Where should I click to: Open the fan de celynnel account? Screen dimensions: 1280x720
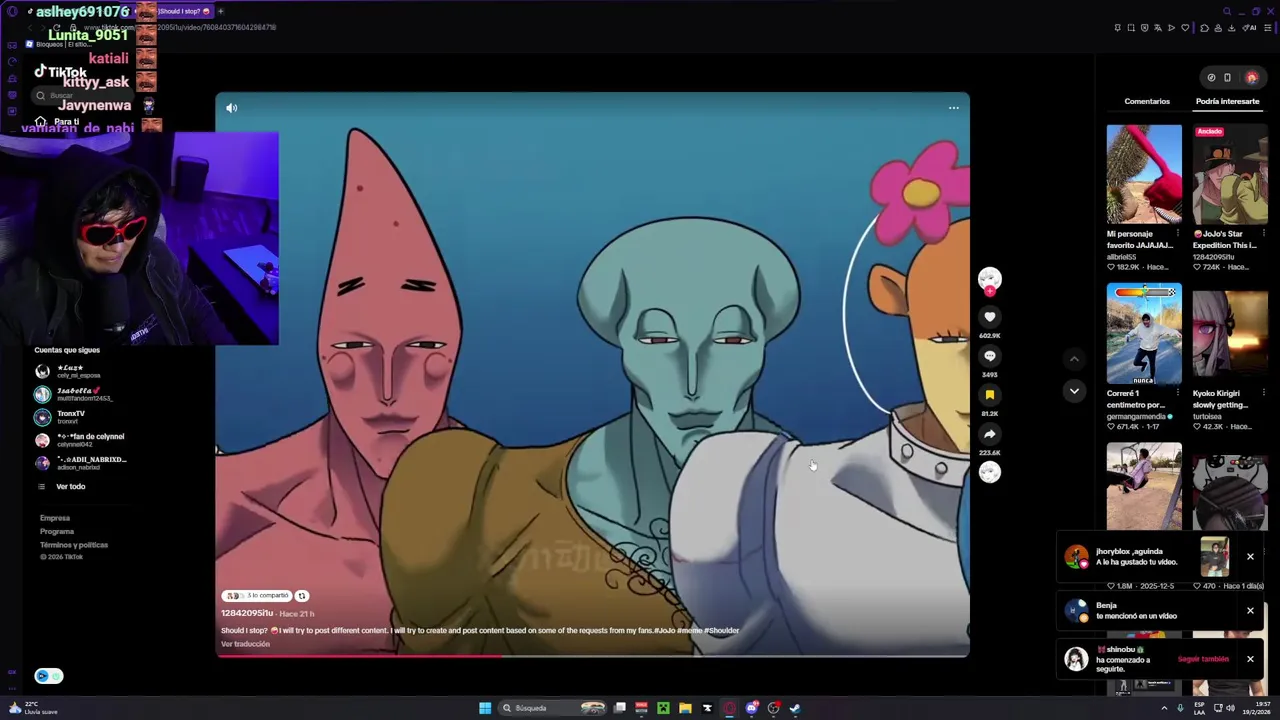(x=80, y=440)
